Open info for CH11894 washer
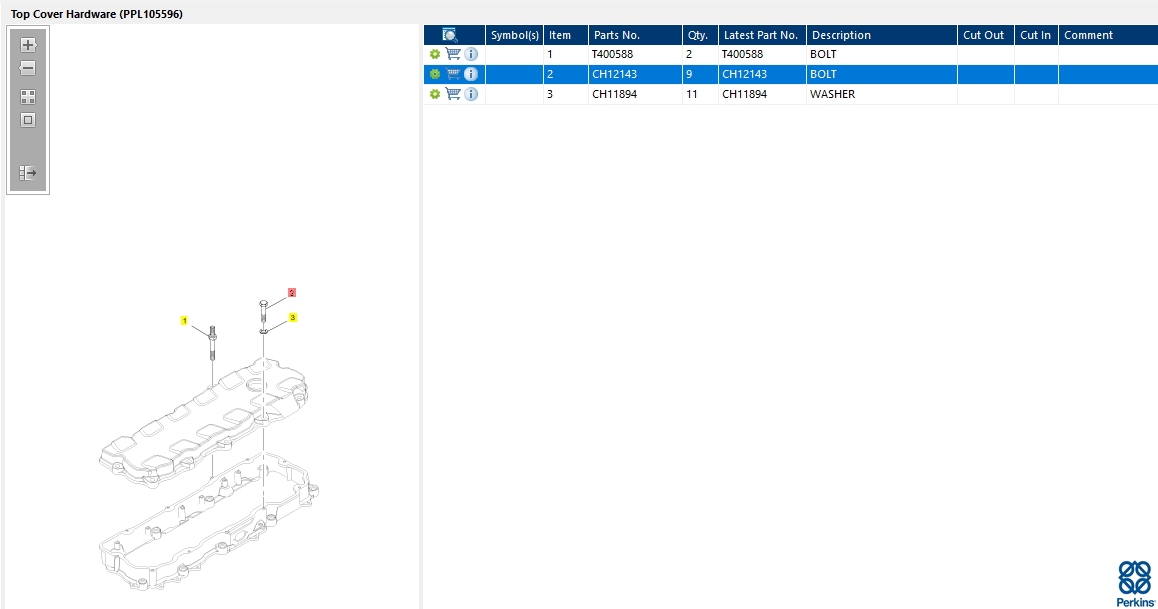The width and height of the screenshot is (1158, 609). tap(471, 94)
